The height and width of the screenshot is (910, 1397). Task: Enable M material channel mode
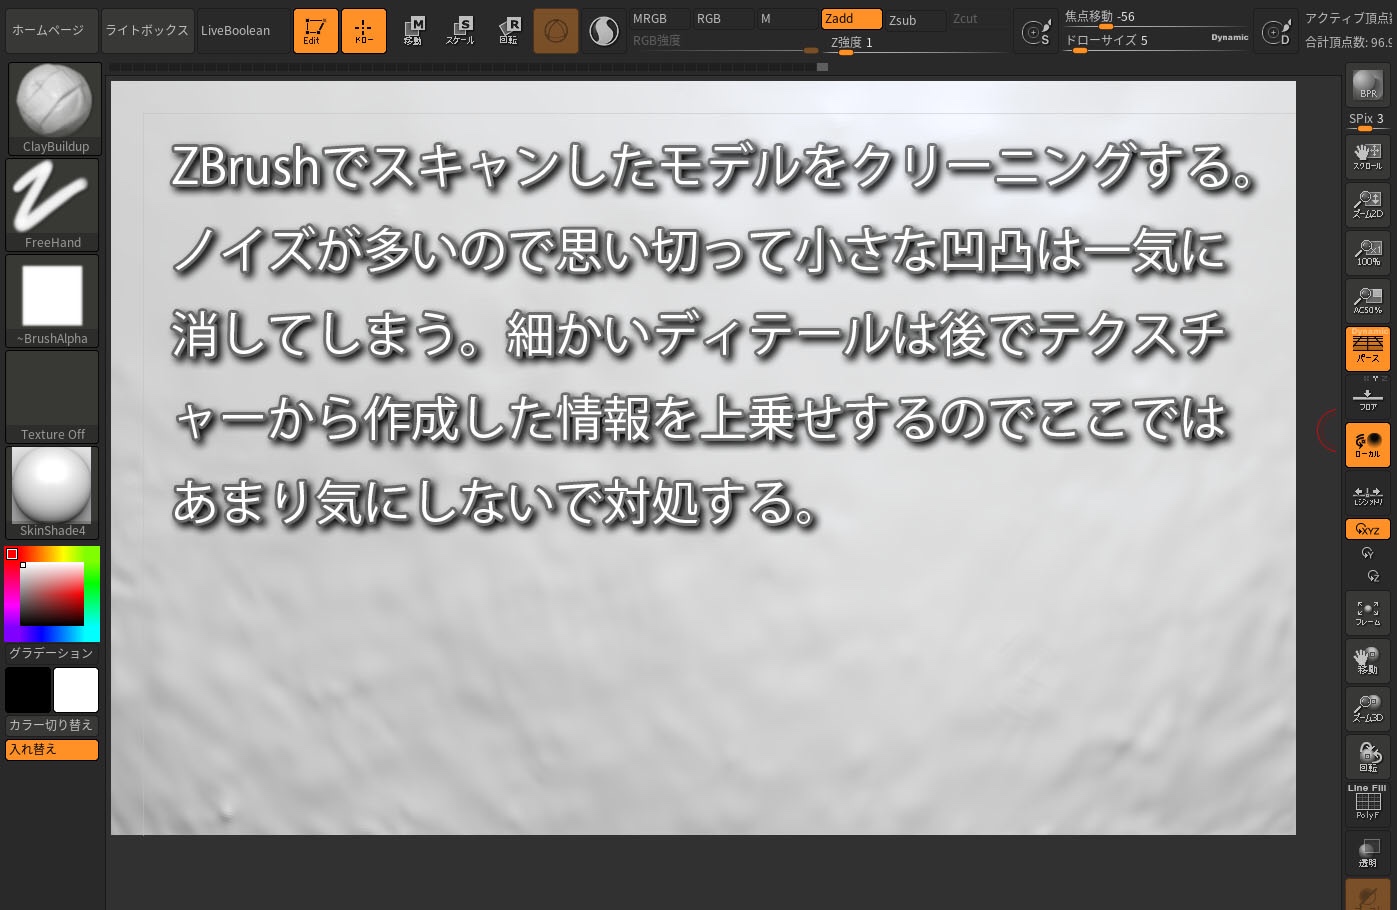point(787,19)
